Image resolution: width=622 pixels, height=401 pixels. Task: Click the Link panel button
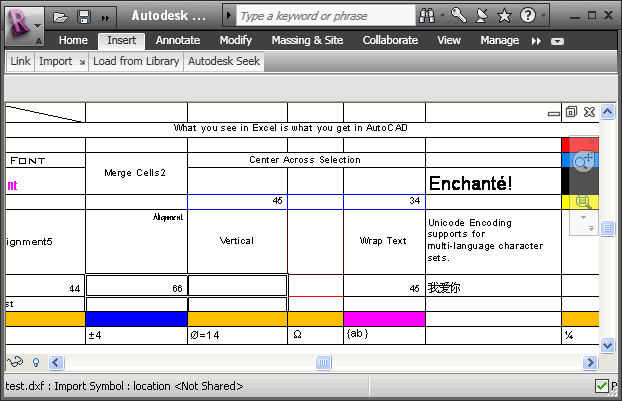coord(20,61)
